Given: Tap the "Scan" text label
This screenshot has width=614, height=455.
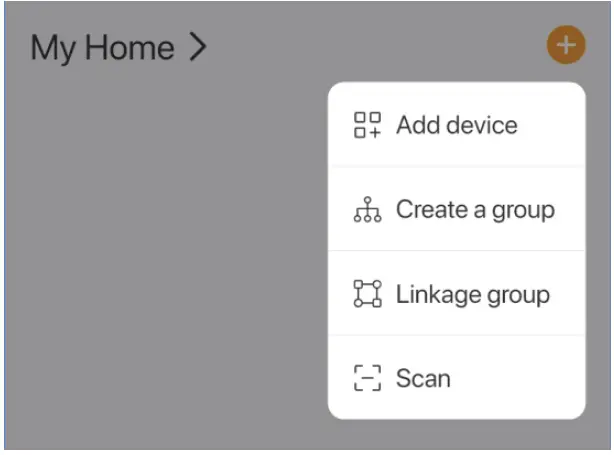Looking at the screenshot, I should click(423, 379).
